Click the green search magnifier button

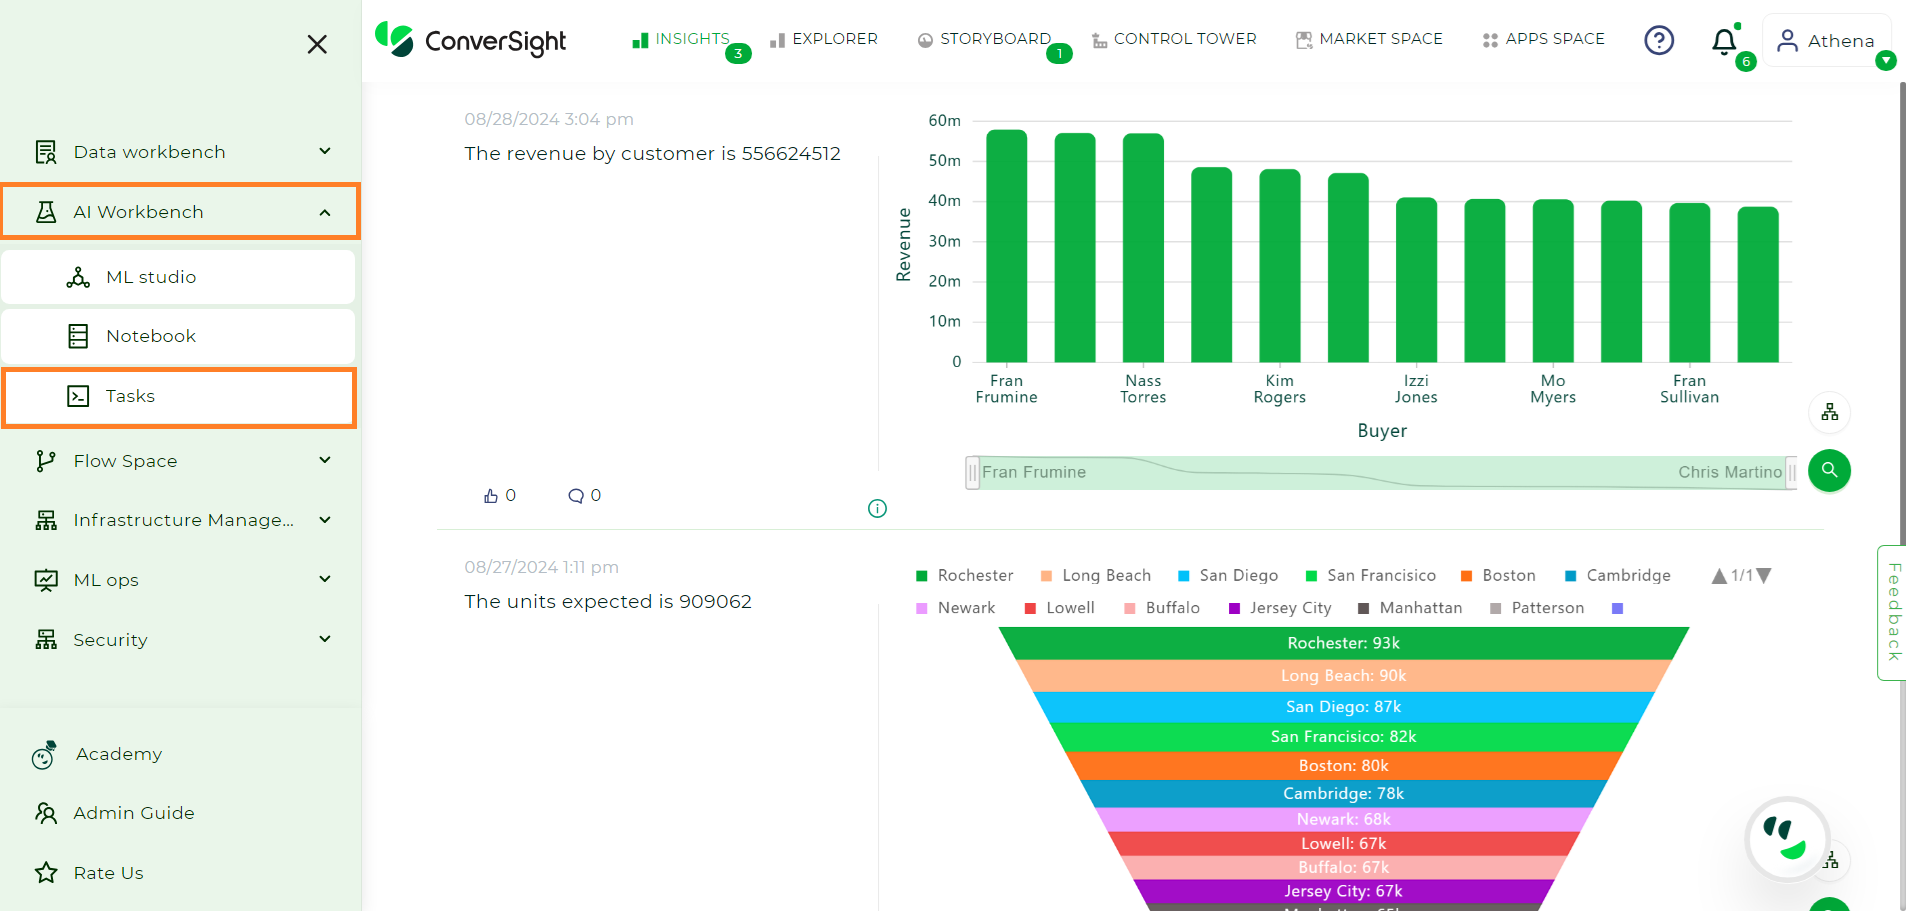pos(1829,470)
